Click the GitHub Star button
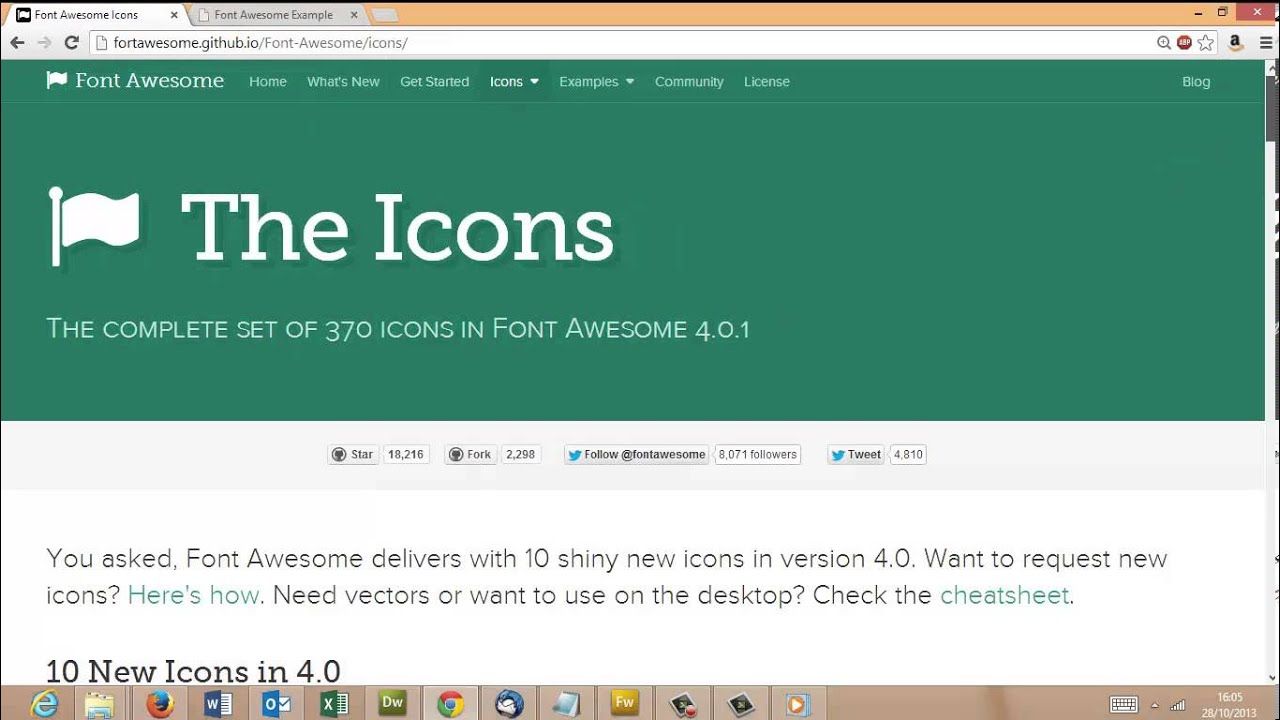1280x720 pixels. tap(353, 454)
